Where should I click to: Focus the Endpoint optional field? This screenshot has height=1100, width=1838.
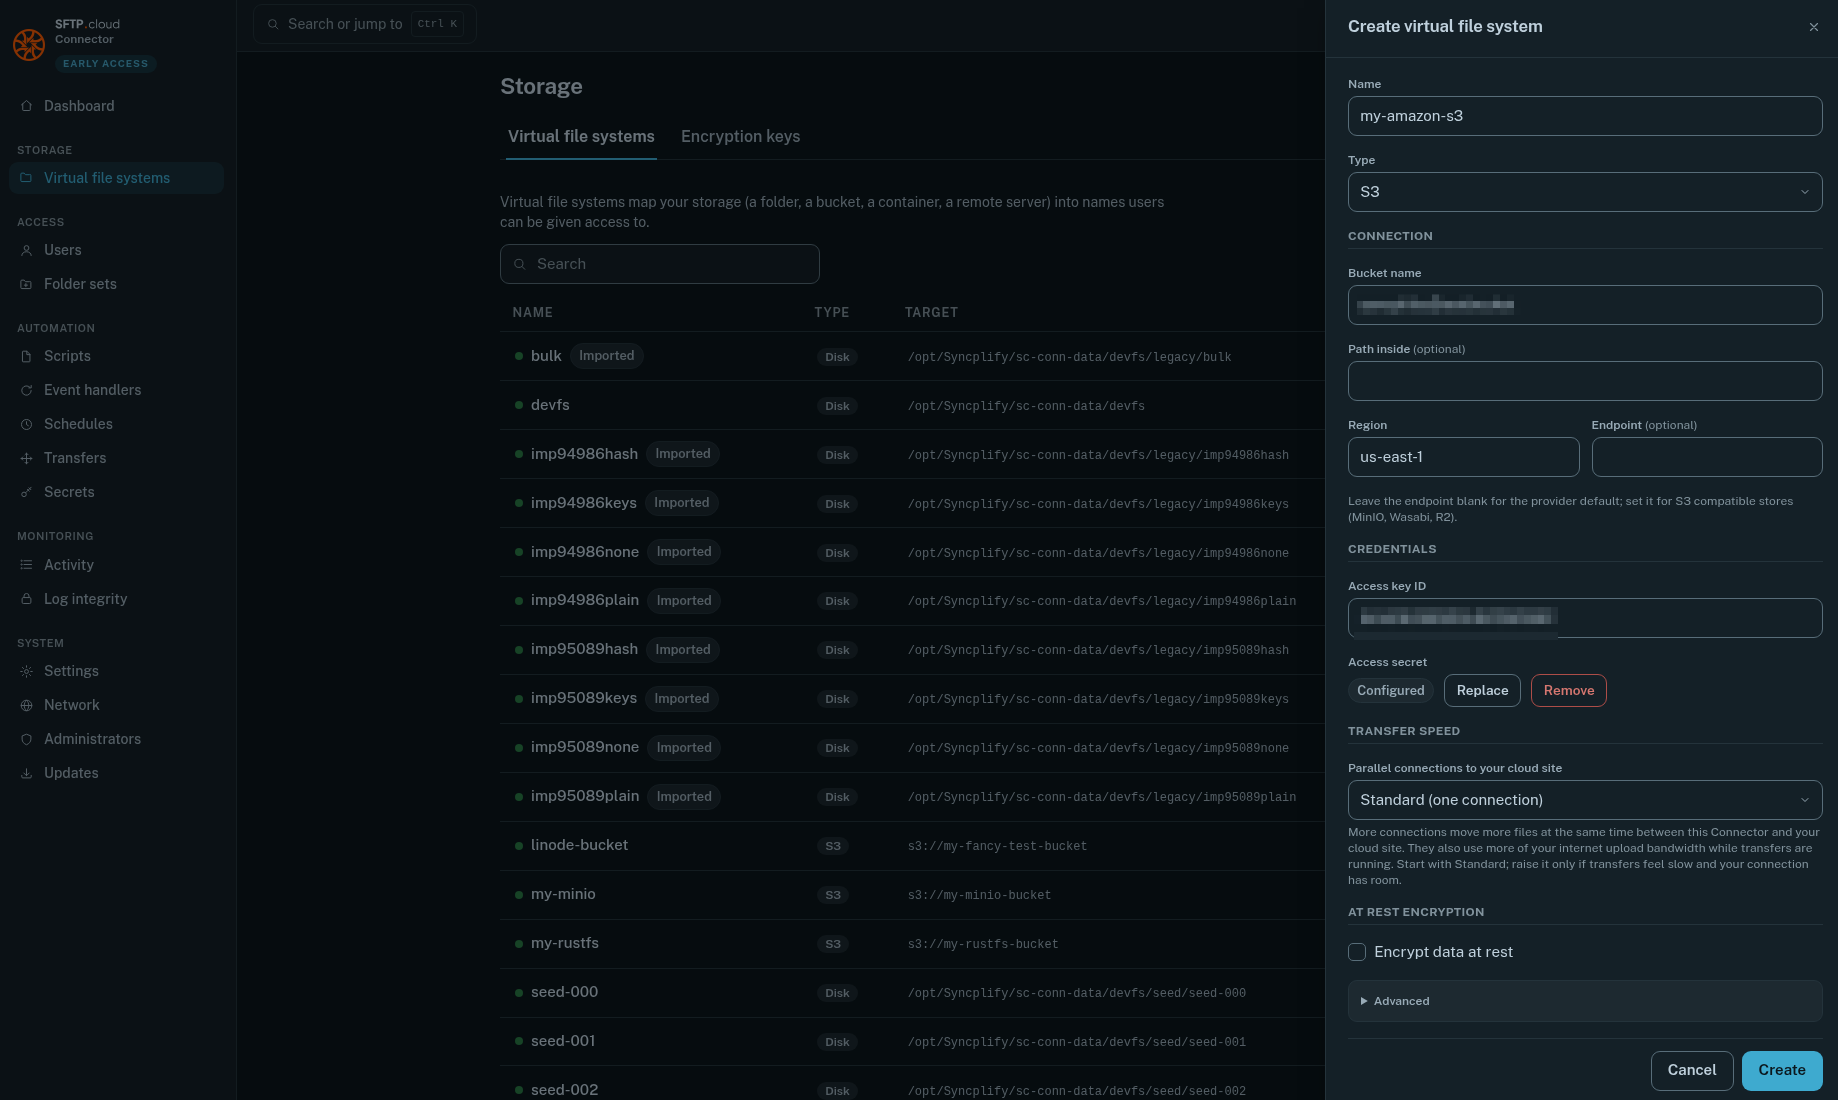(1706, 457)
